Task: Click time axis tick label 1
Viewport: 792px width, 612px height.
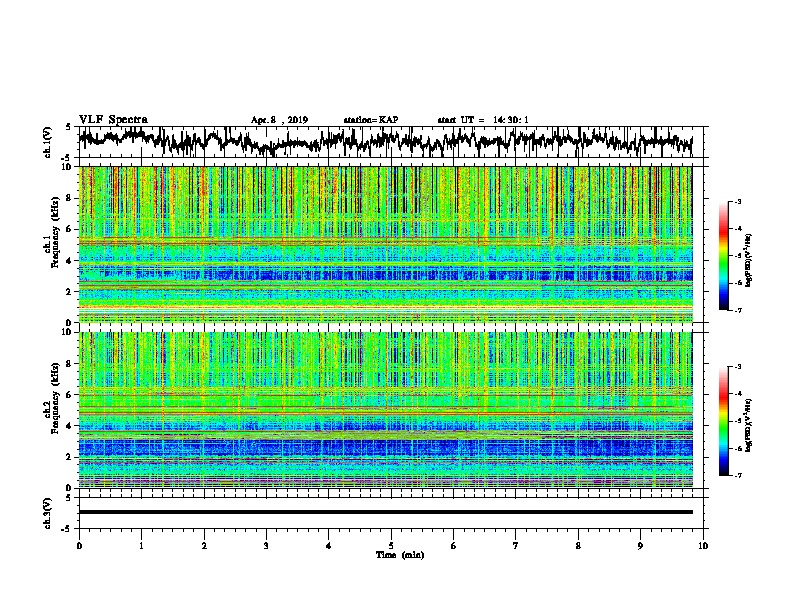Action: [141, 546]
